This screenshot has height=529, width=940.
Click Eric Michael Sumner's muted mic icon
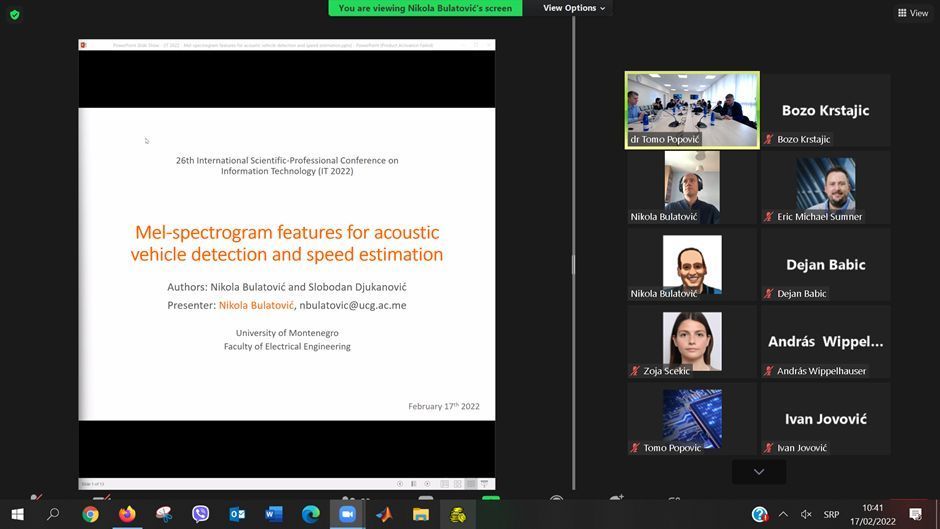tap(768, 217)
